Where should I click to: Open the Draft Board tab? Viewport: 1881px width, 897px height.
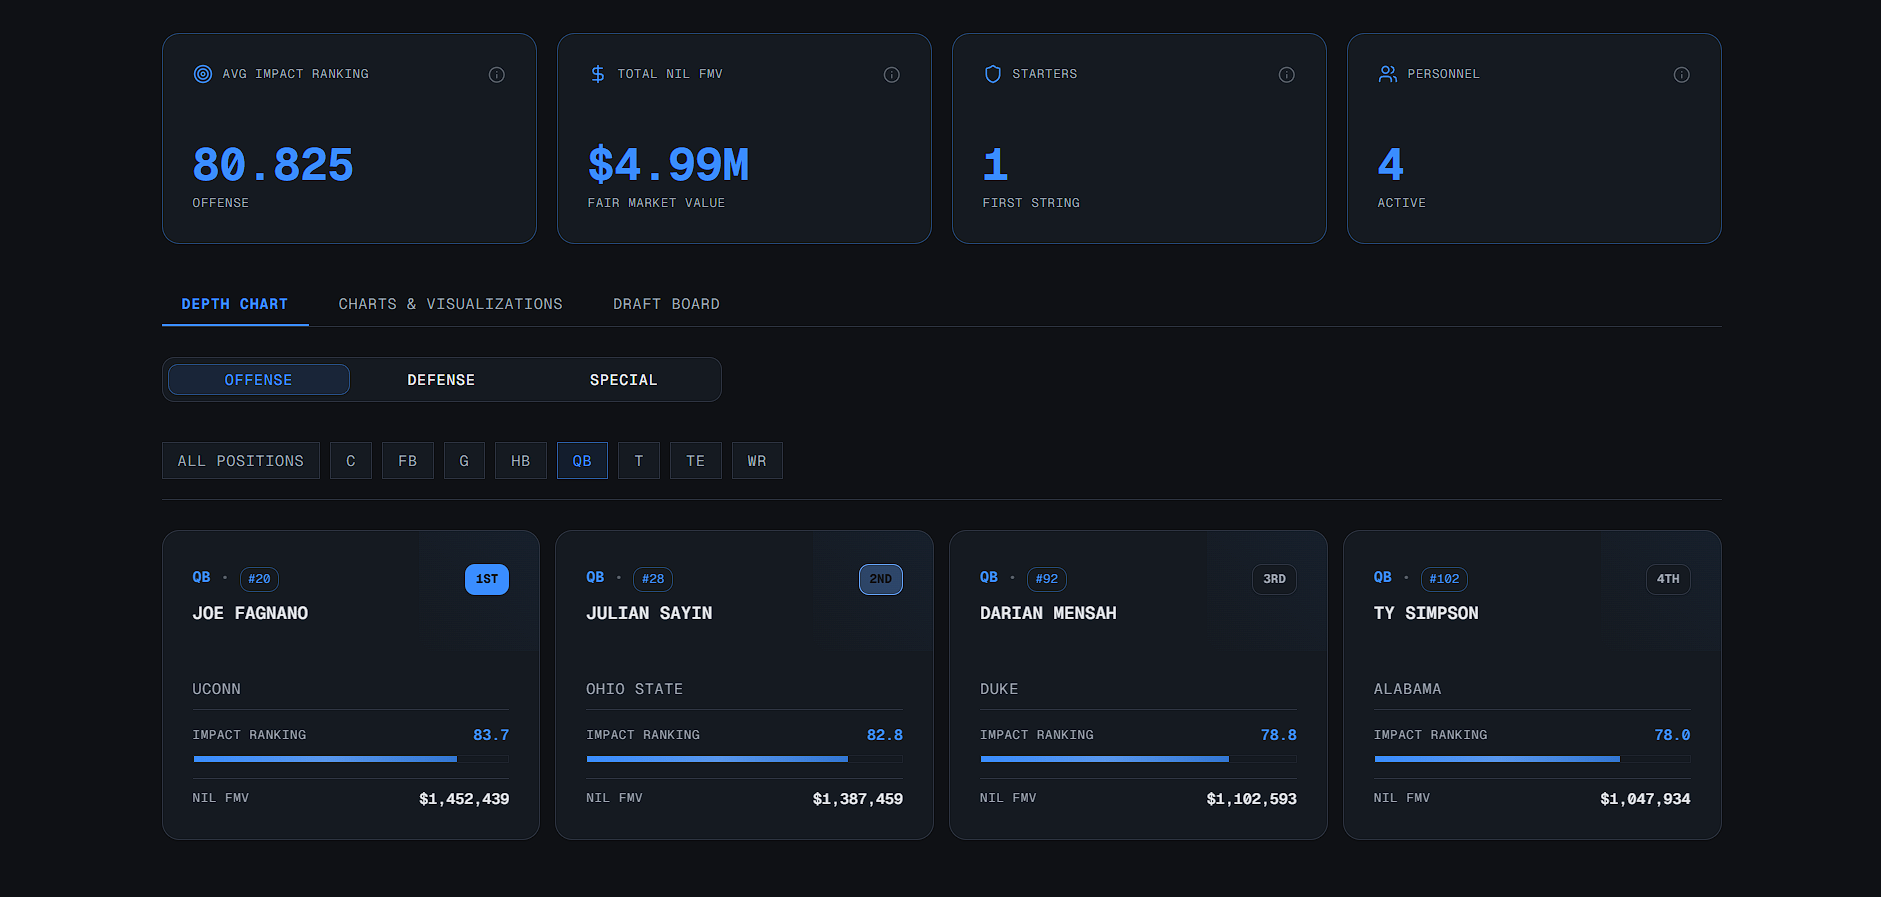tap(666, 304)
